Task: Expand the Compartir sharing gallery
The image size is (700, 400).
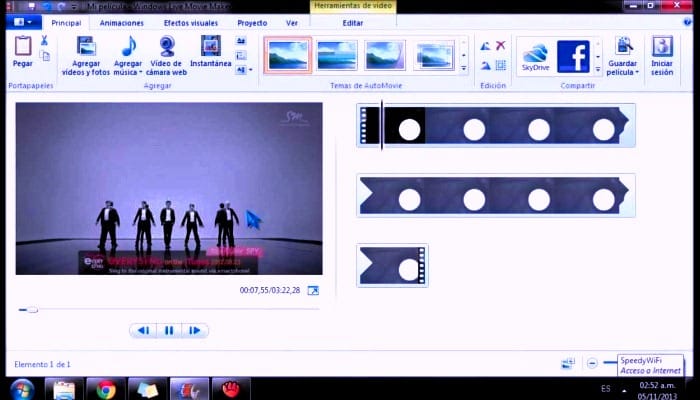Action: click(598, 69)
